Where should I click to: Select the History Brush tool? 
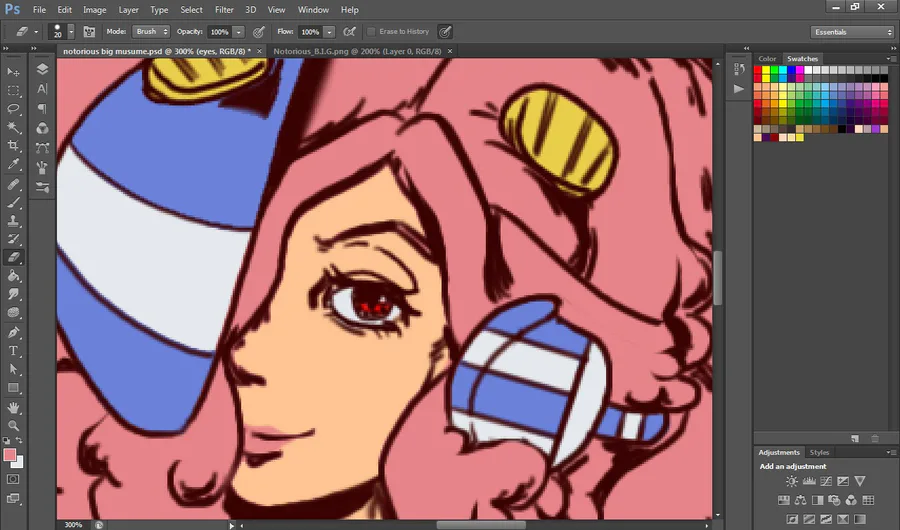point(13,239)
